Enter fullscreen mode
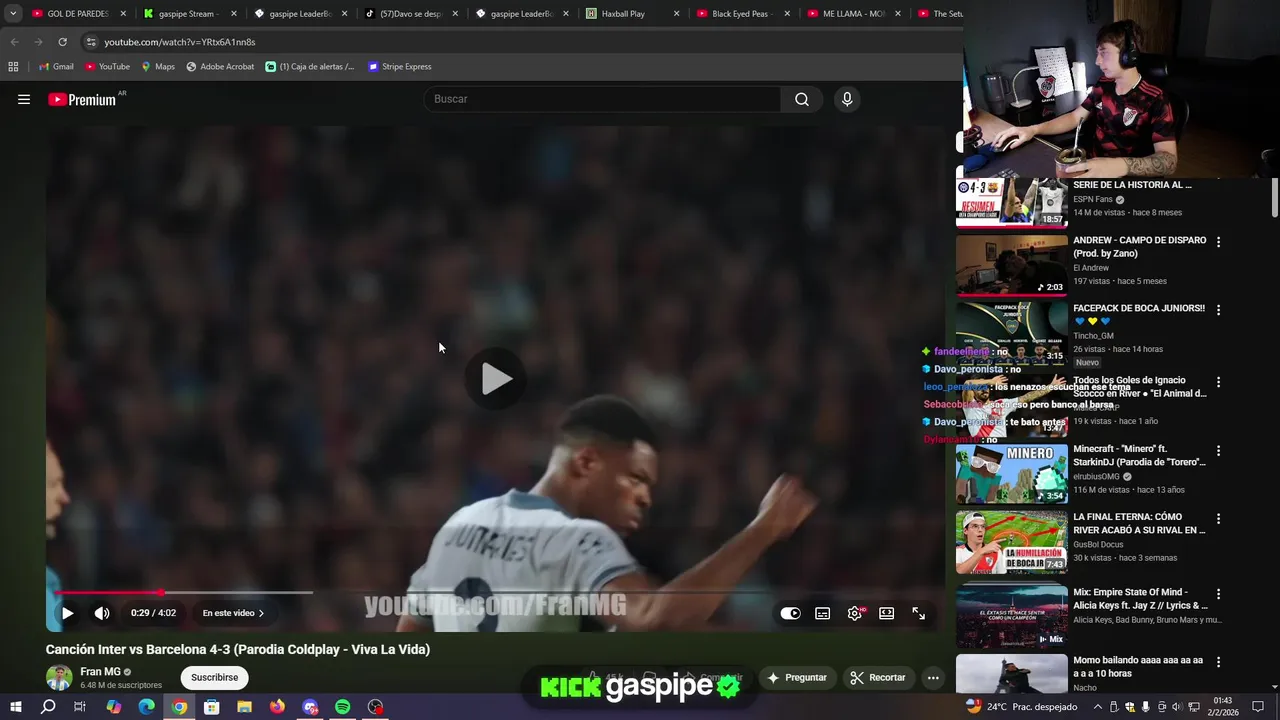This screenshot has height=720, width=1280. point(918,613)
